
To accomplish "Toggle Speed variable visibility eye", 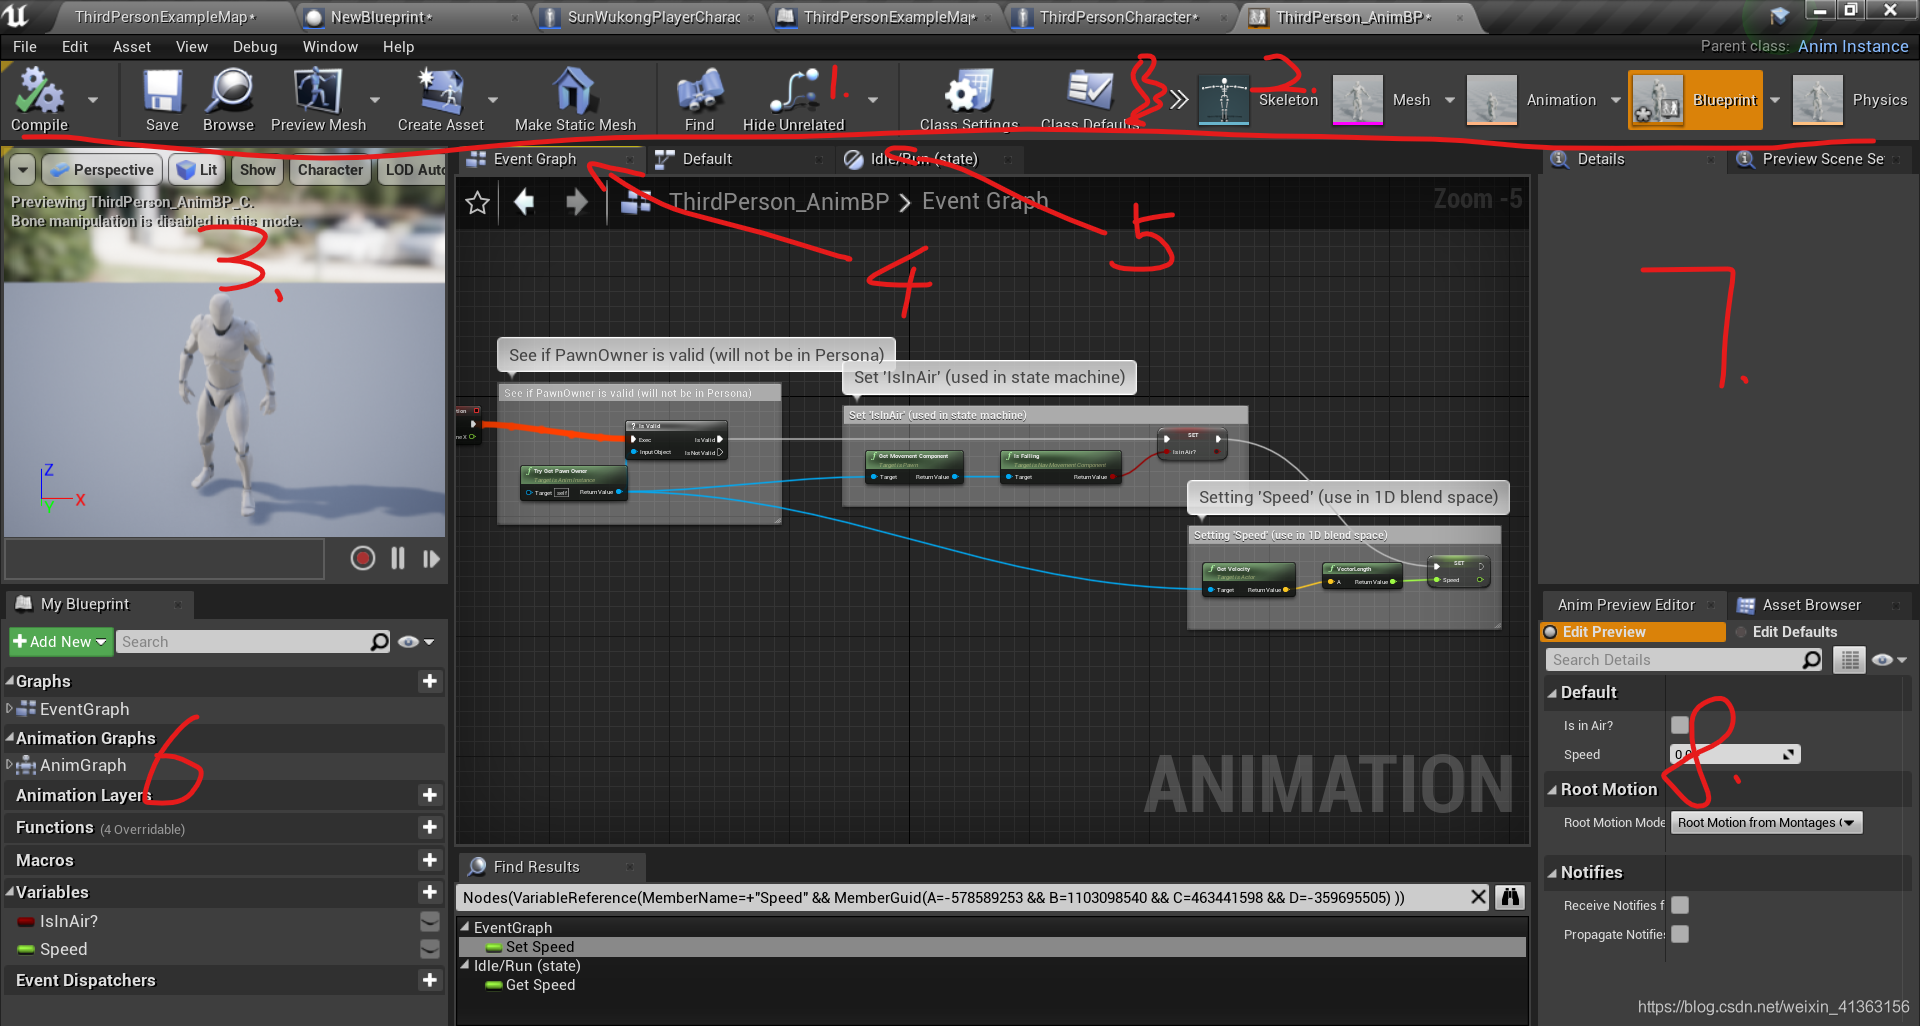I will (430, 949).
